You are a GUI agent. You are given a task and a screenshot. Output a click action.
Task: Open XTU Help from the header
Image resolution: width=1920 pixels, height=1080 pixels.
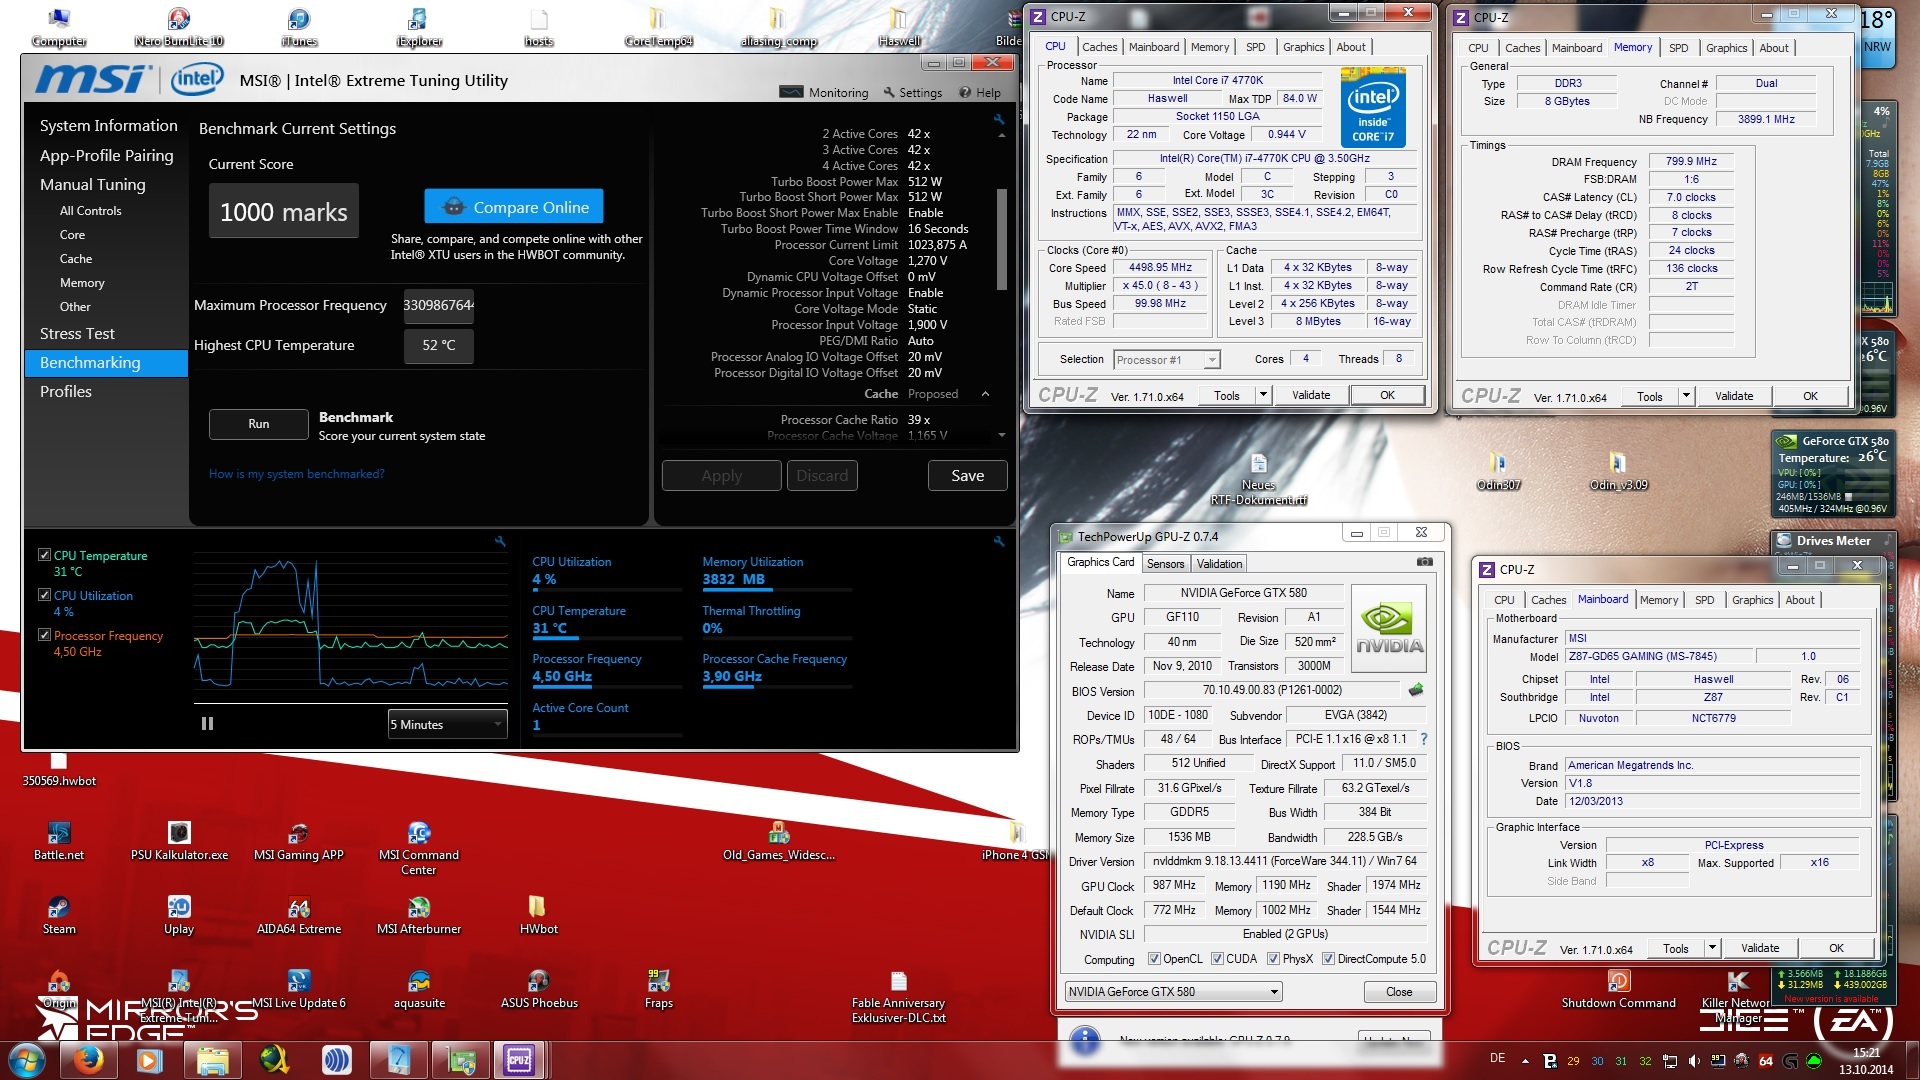[x=980, y=92]
